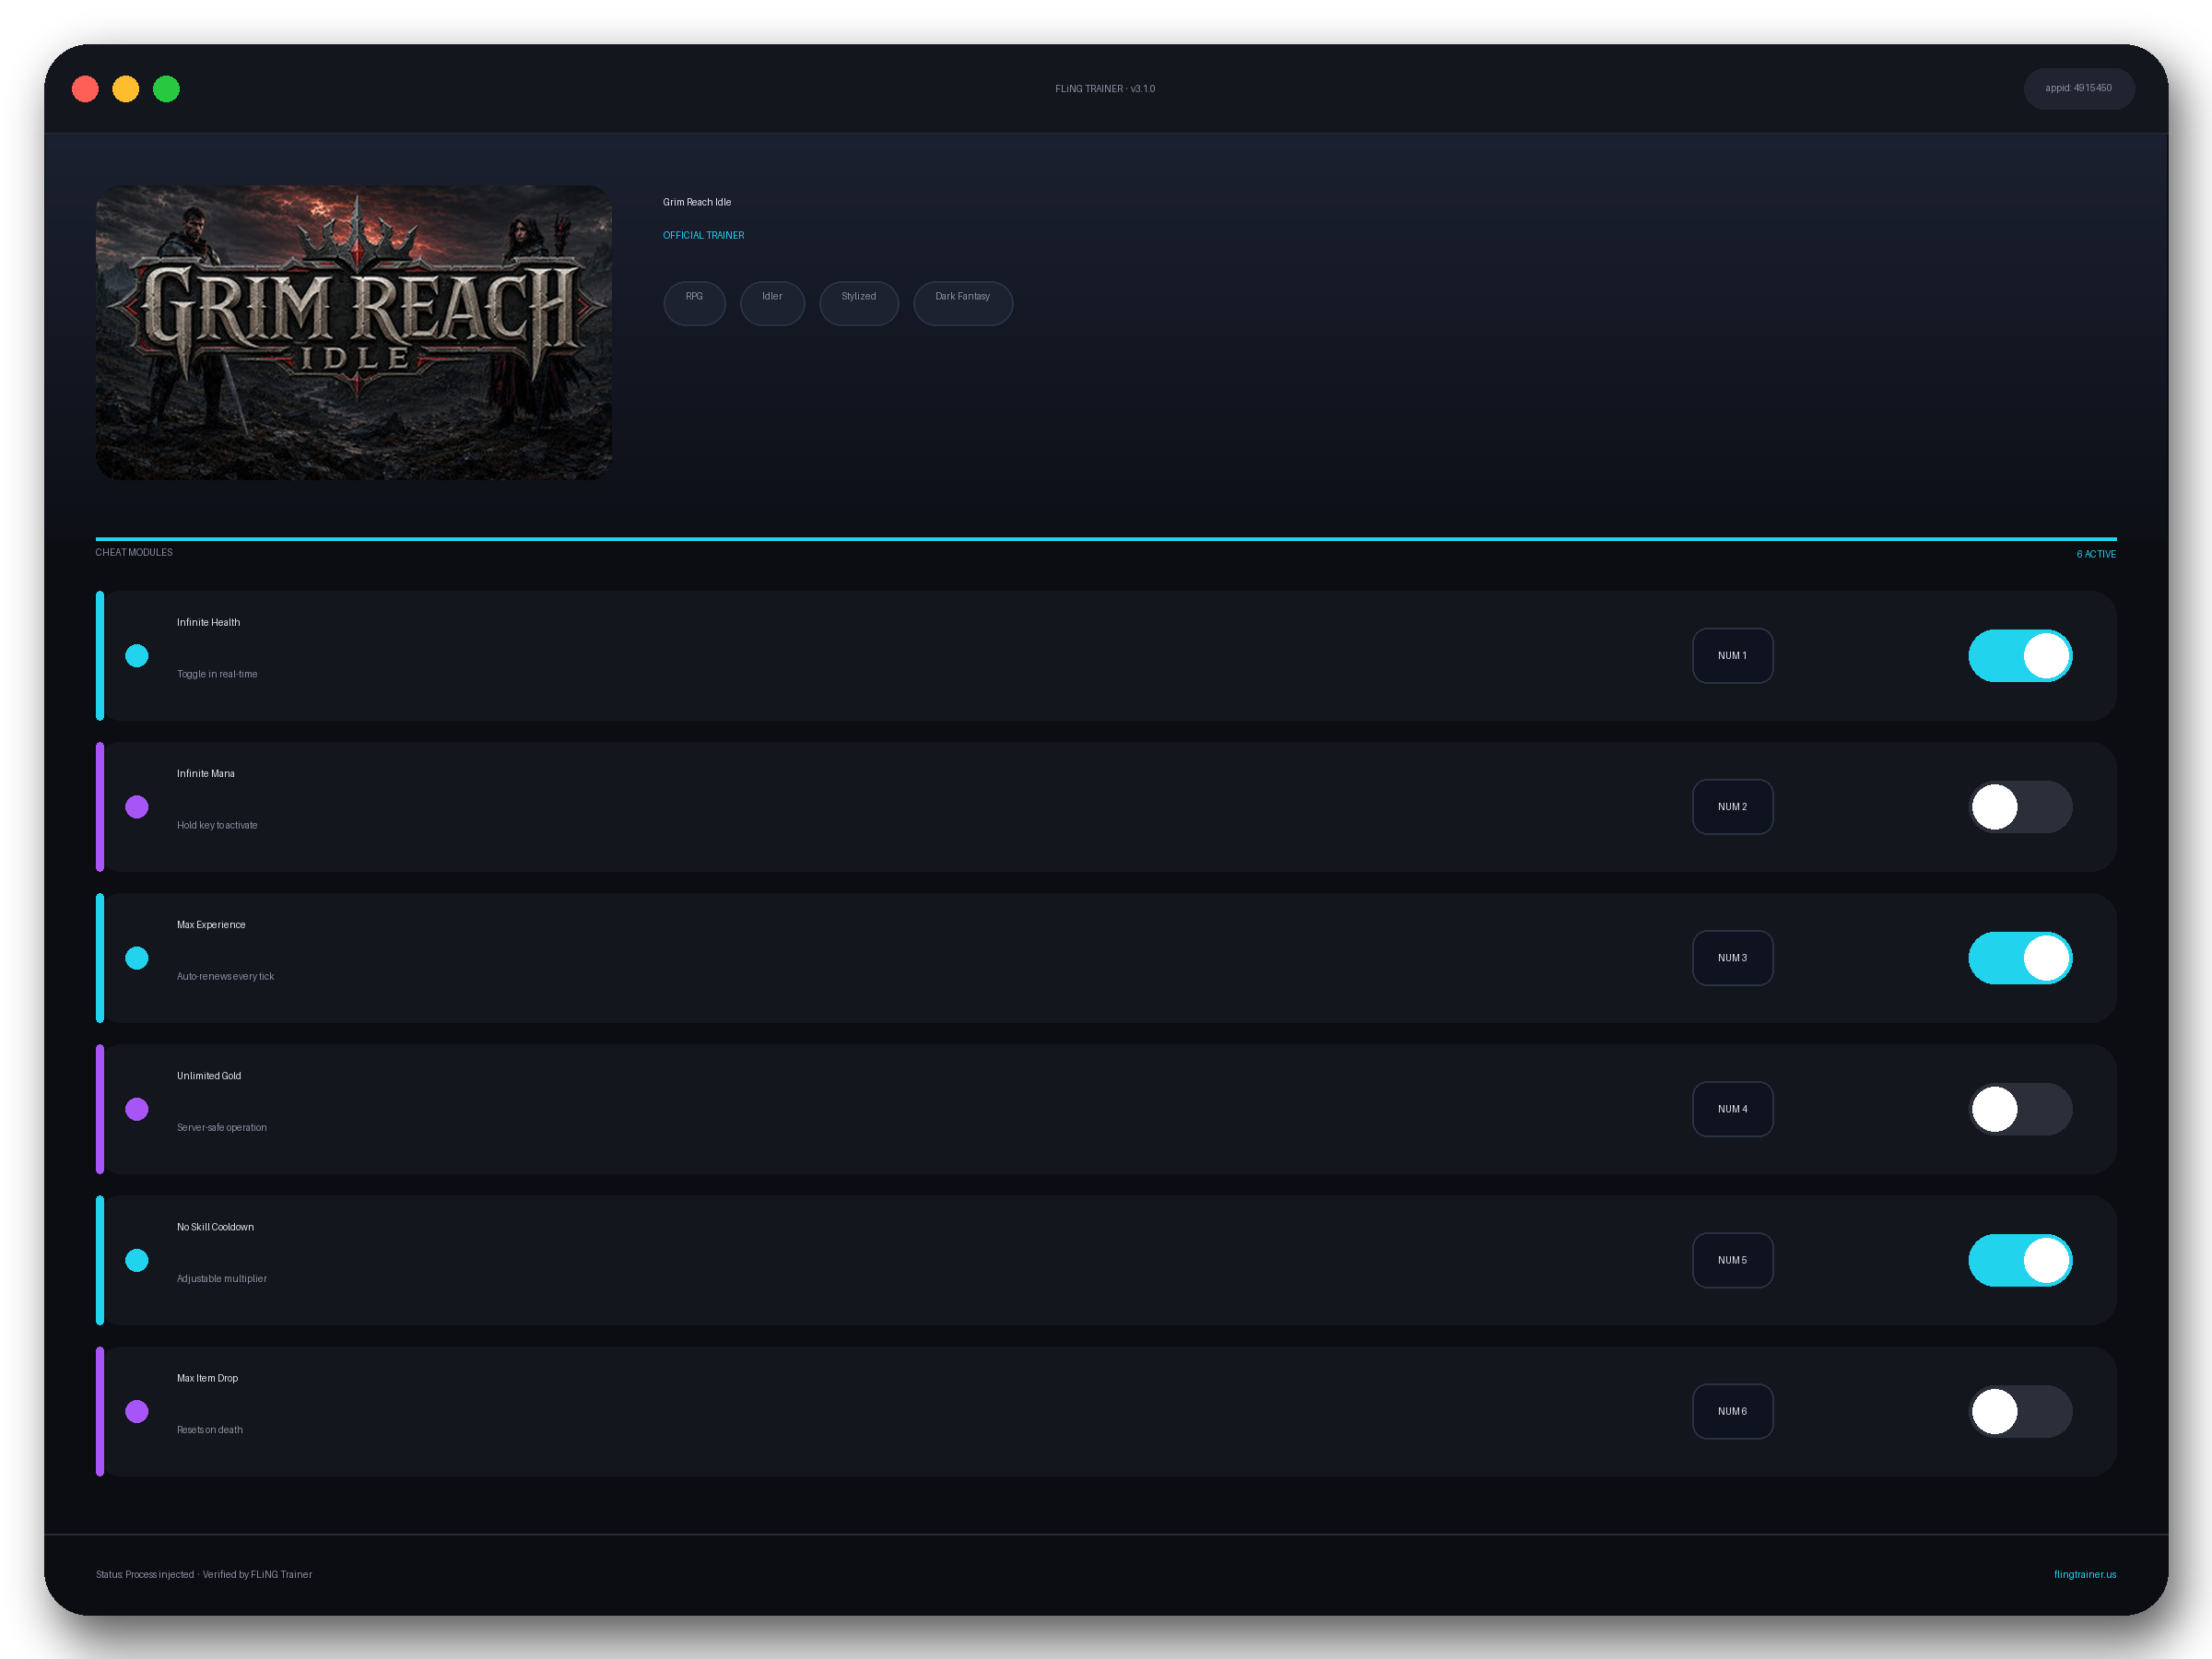Viewport: 2212px width, 1659px height.
Task: Click the purple status dot for Unlimited Gold
Action: 137,1109
